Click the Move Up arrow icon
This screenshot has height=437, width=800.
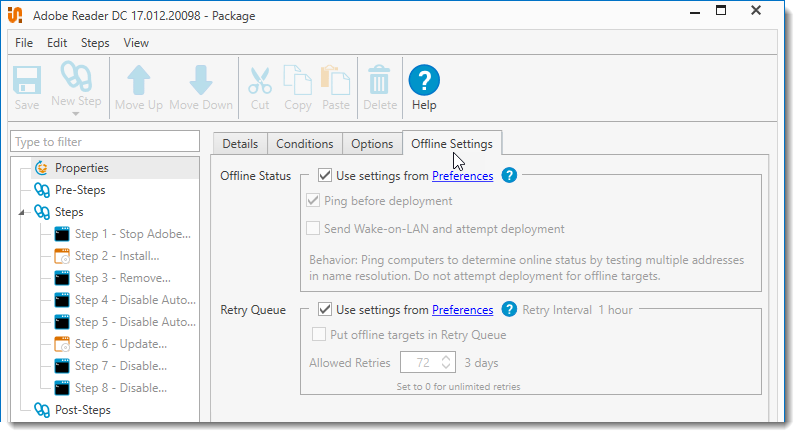139,81
